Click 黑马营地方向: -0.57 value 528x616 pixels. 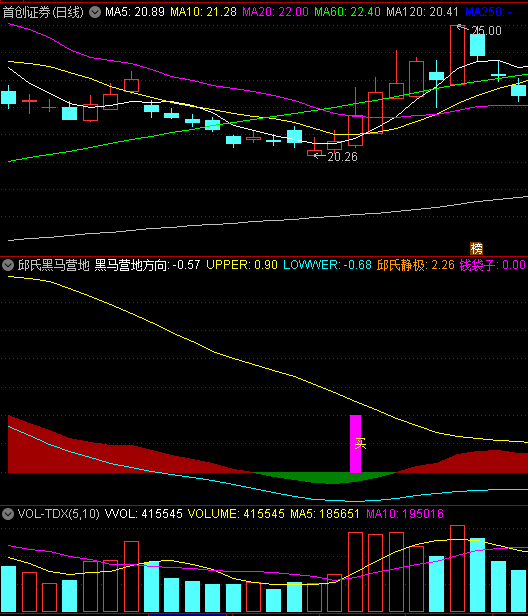[x=147, y=265]
